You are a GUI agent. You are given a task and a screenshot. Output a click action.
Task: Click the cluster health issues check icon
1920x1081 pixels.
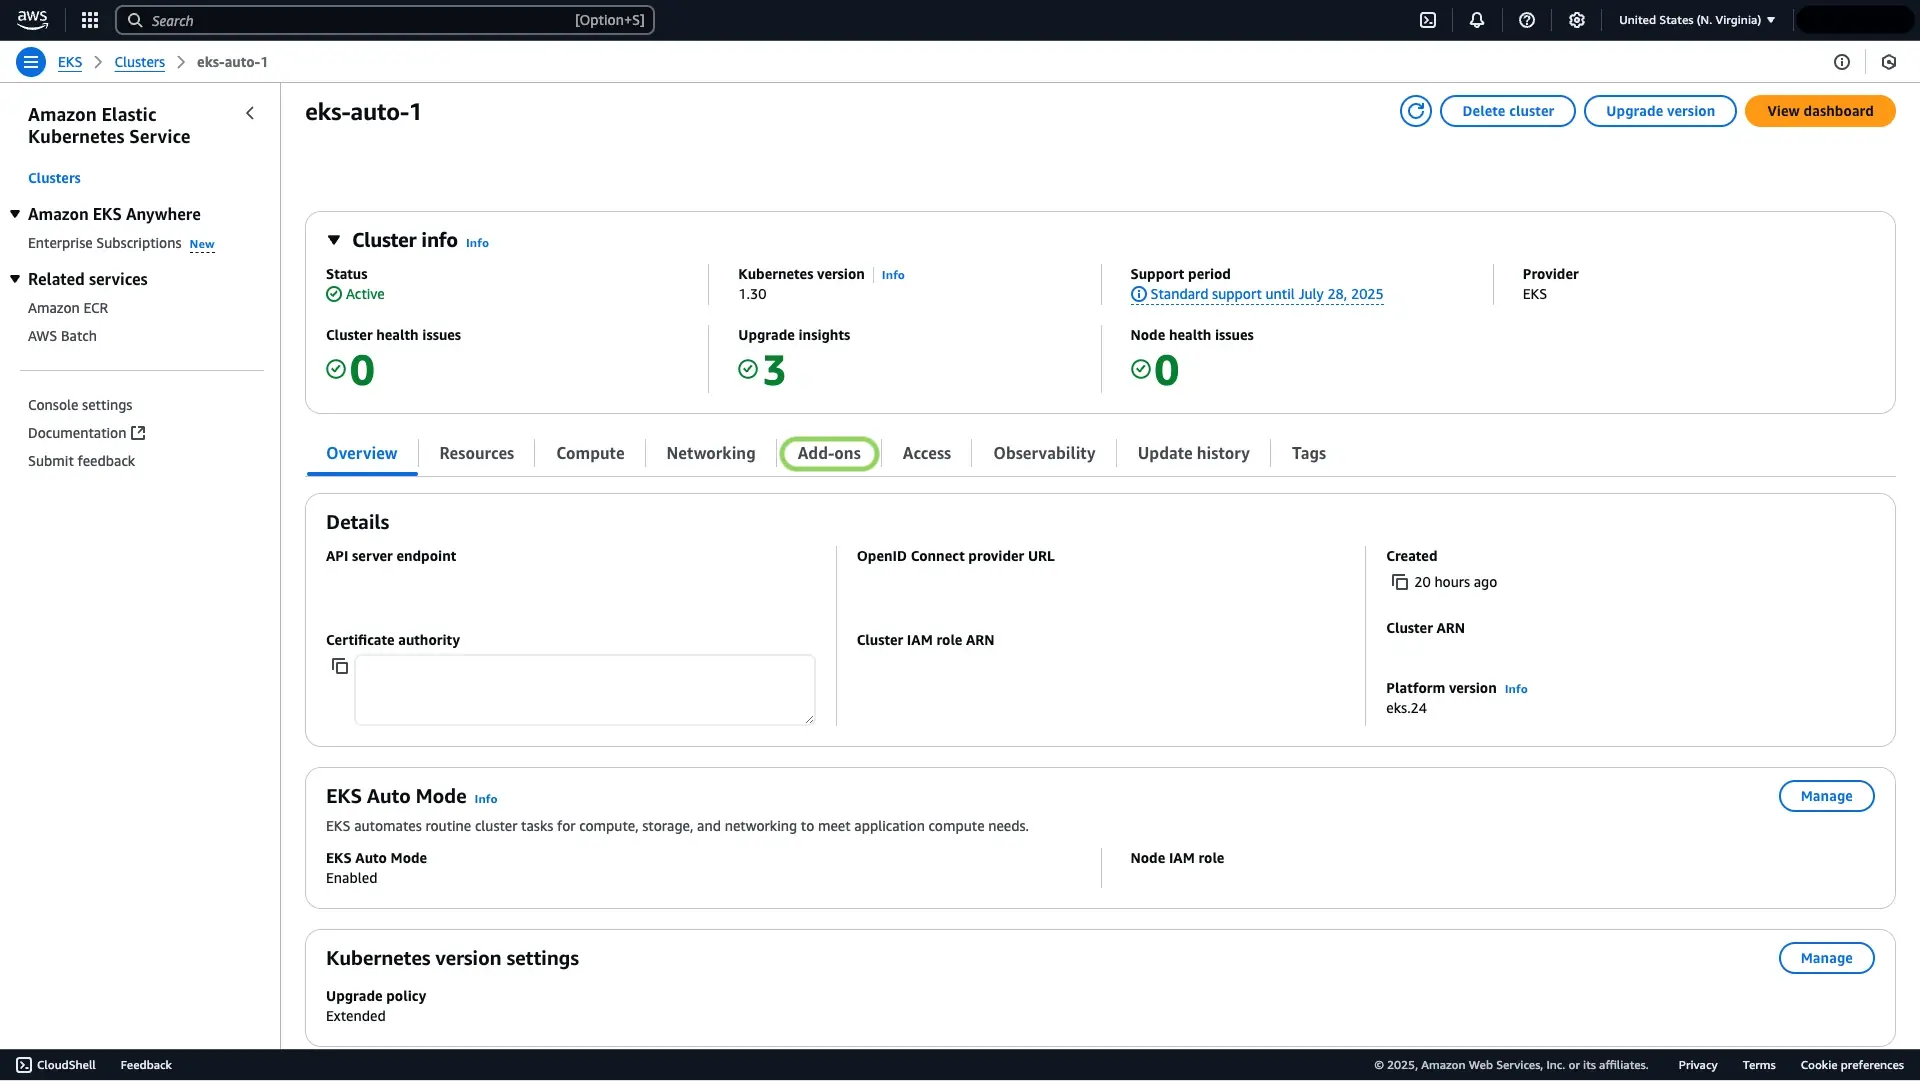[x=336, y=369]
